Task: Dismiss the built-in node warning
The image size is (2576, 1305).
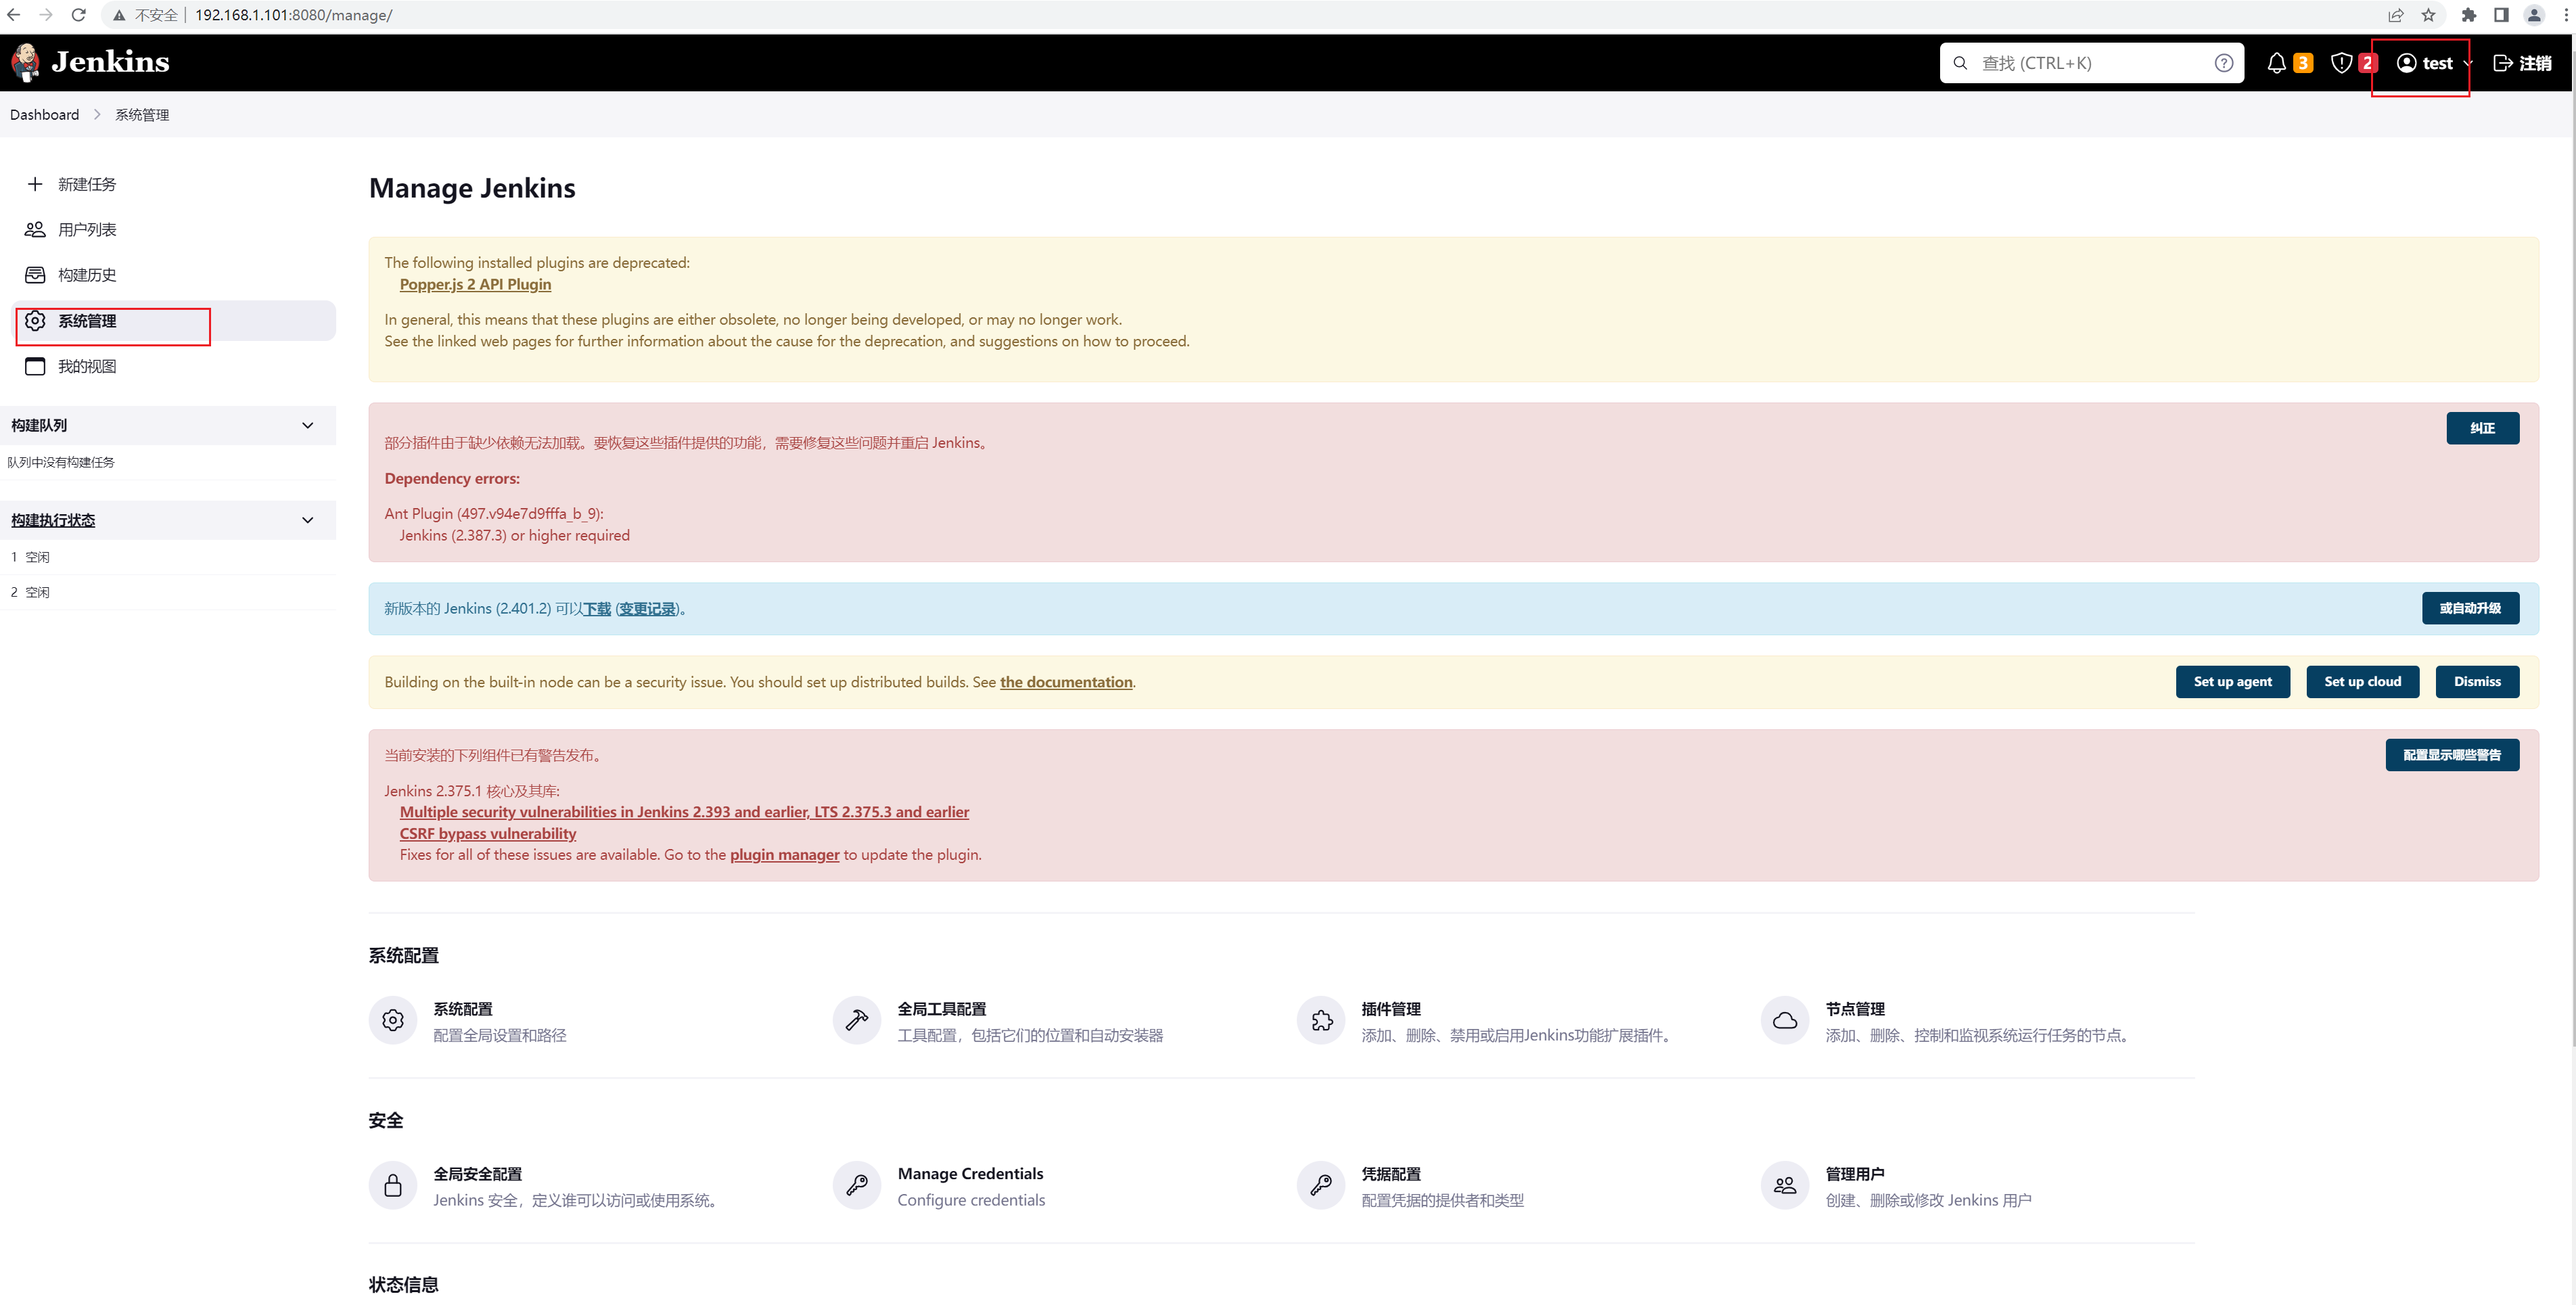Action: click(x=2477, y=681)
